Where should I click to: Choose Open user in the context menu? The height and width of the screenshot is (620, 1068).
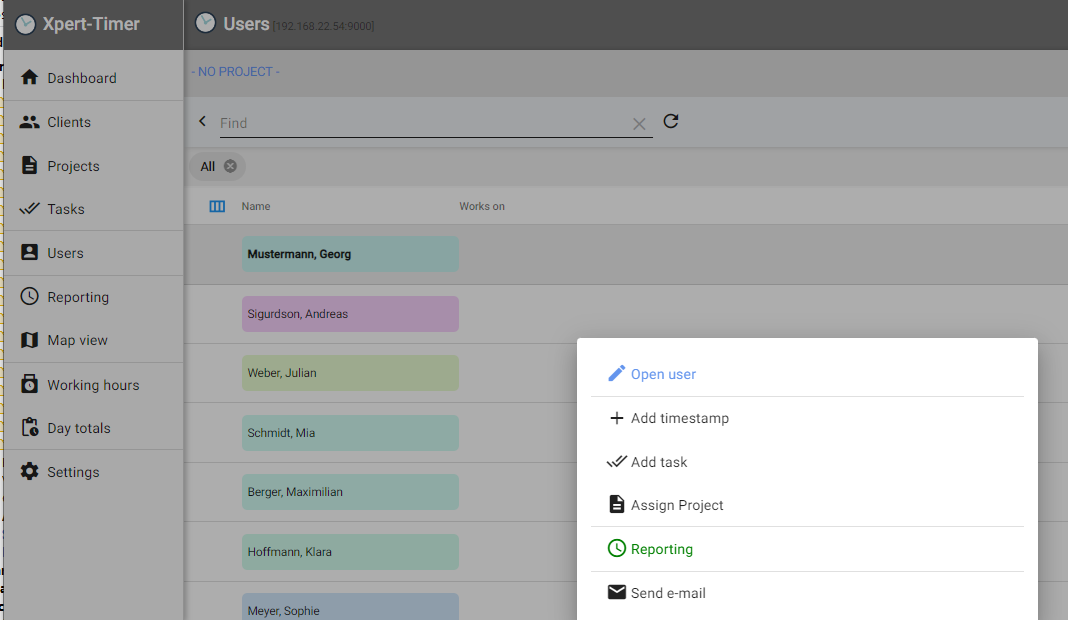point(662,374)
